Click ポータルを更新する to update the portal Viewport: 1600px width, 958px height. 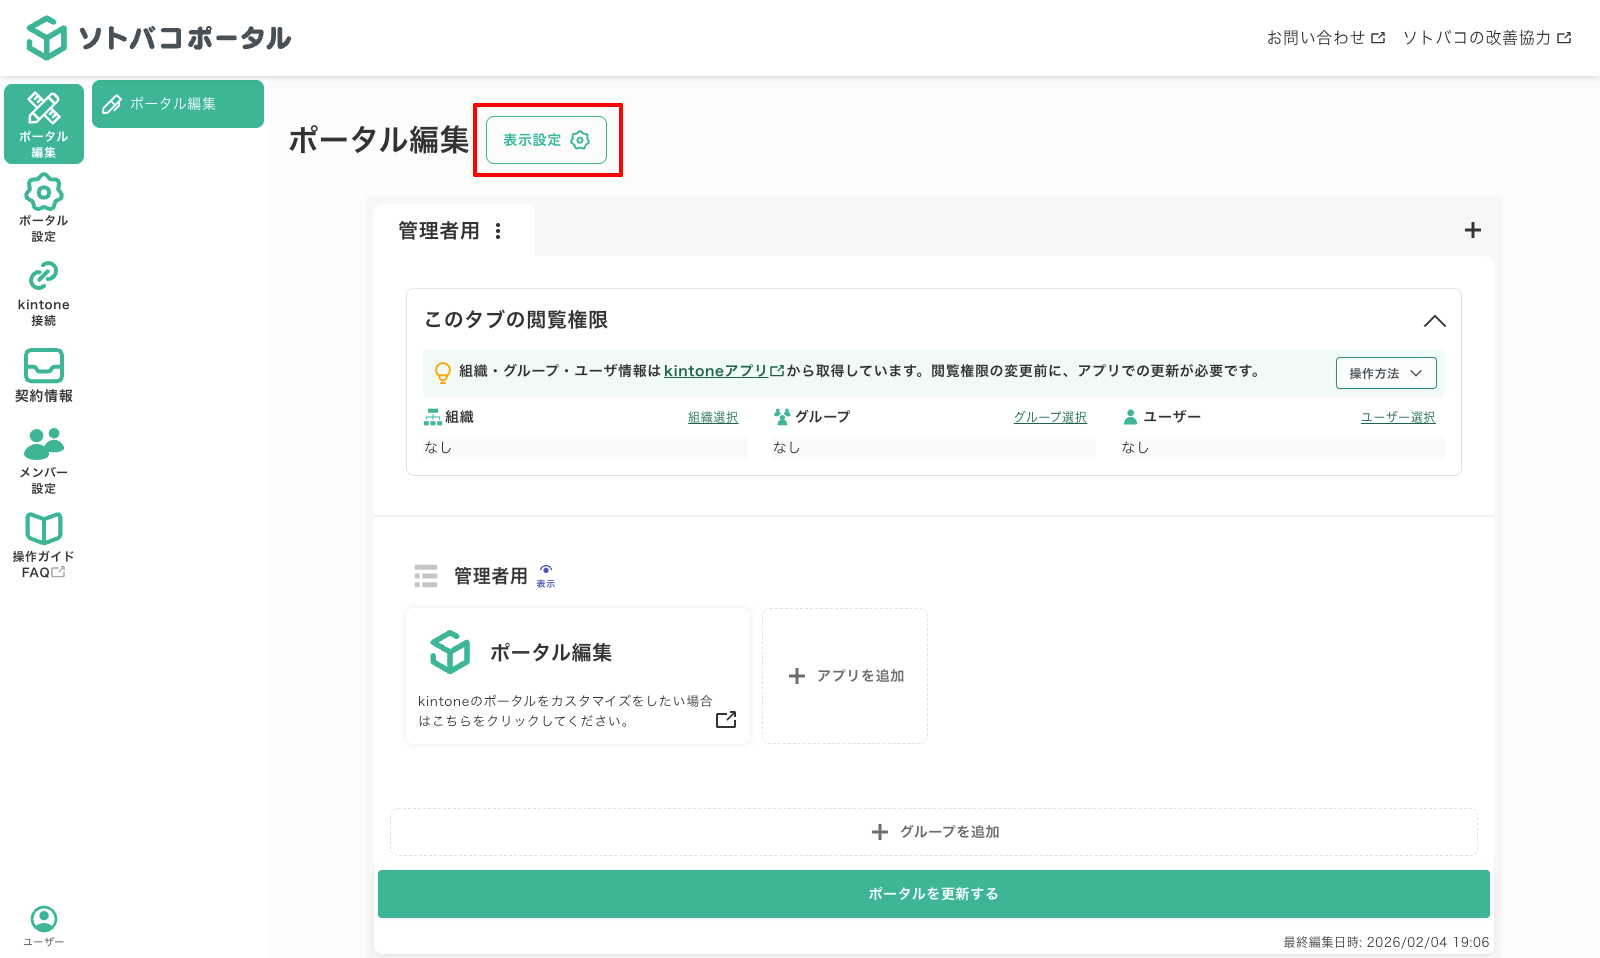[x=933, y=893]
